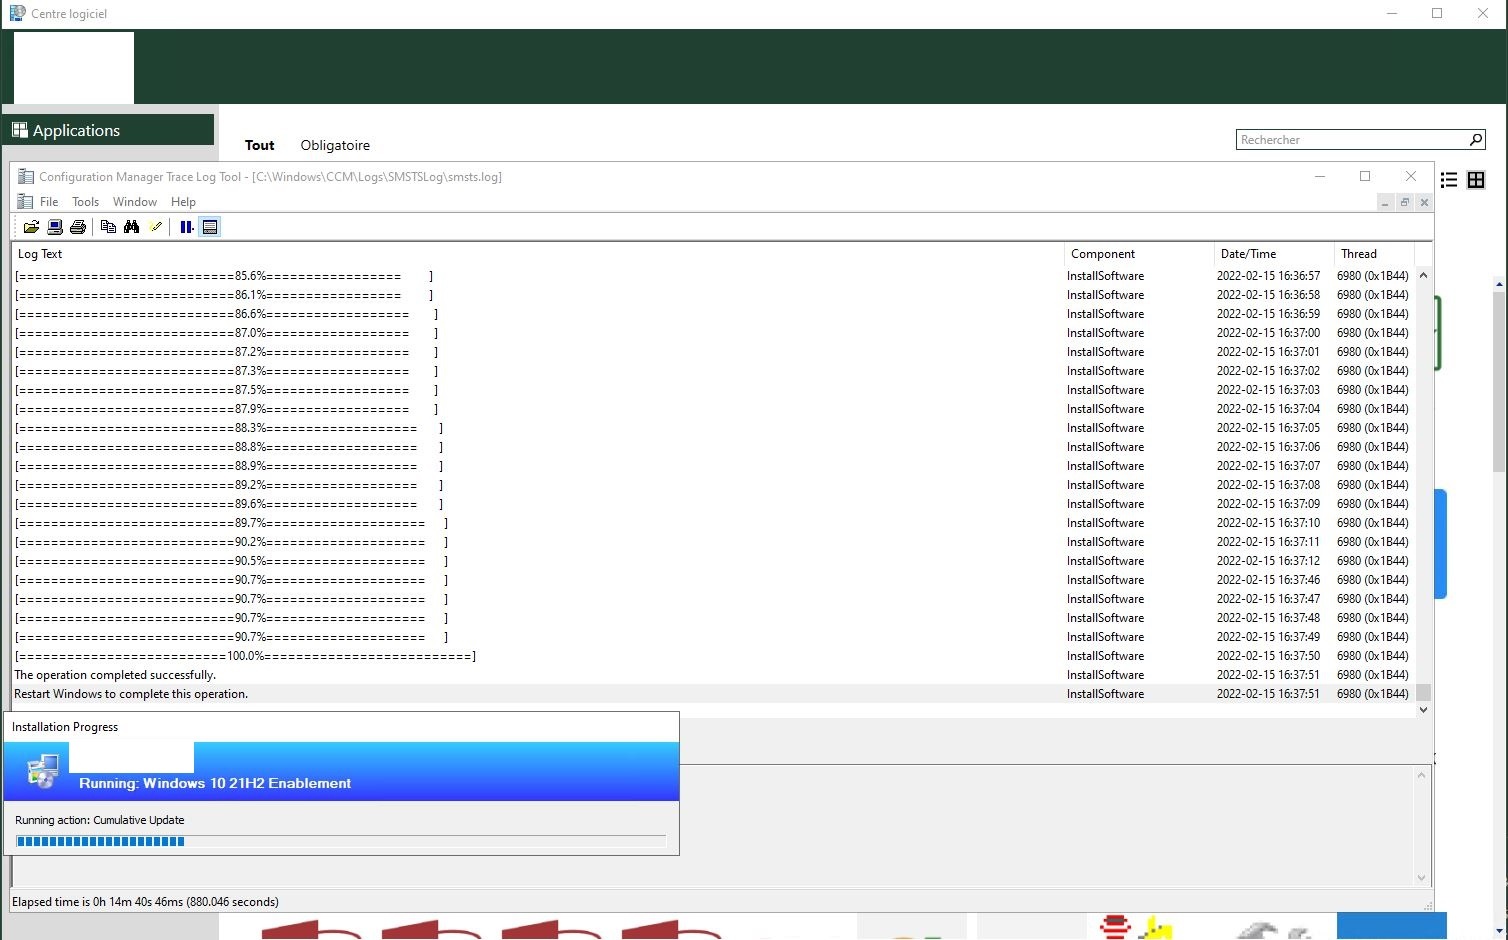Switch to the Obligatoire tab
The image size is (1508, 940).
[x=335, y=145]
